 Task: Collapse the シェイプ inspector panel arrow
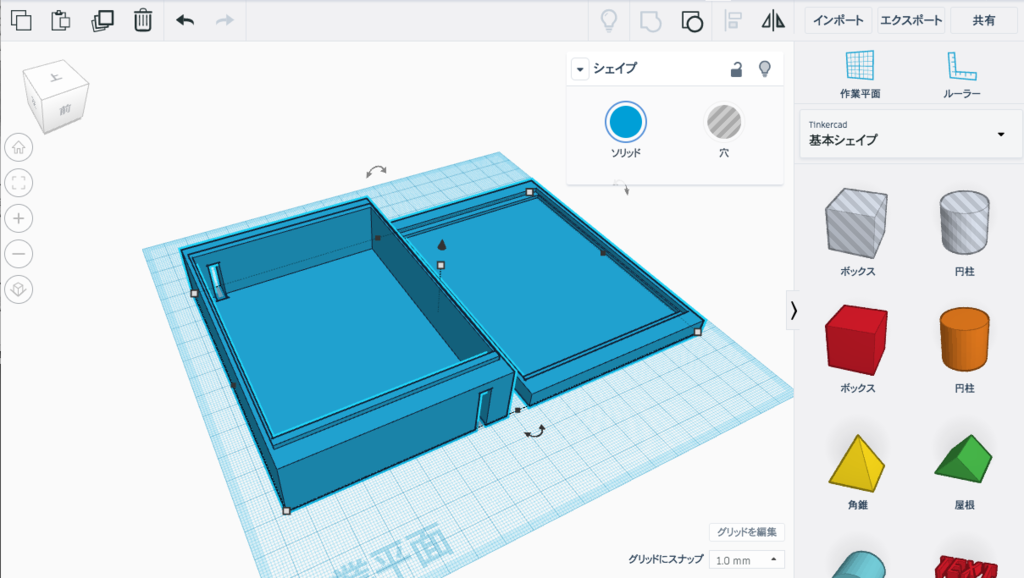tap(580, 69)
